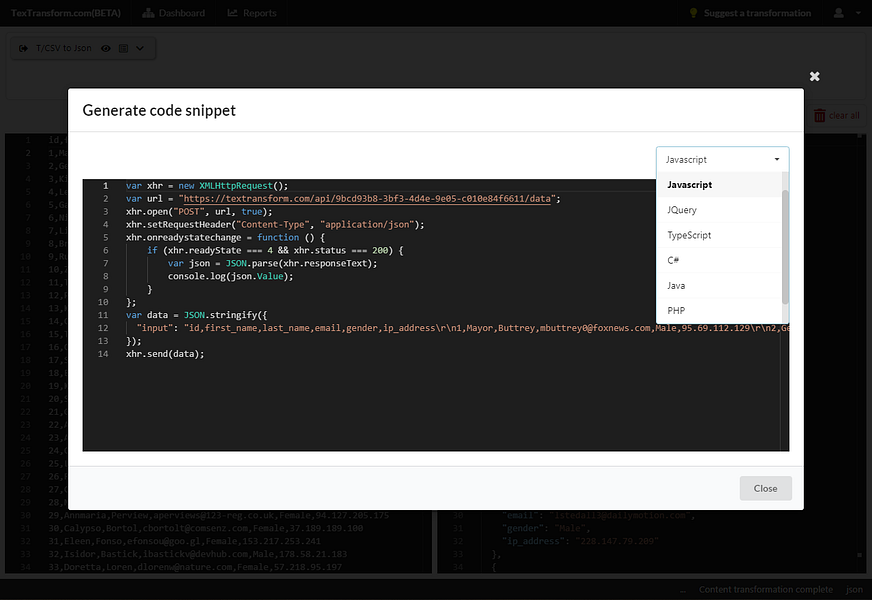Click the export arrow icon on the T/CSV to Json tab
Screen dimensions: 872x600
[x=23, y=48]
